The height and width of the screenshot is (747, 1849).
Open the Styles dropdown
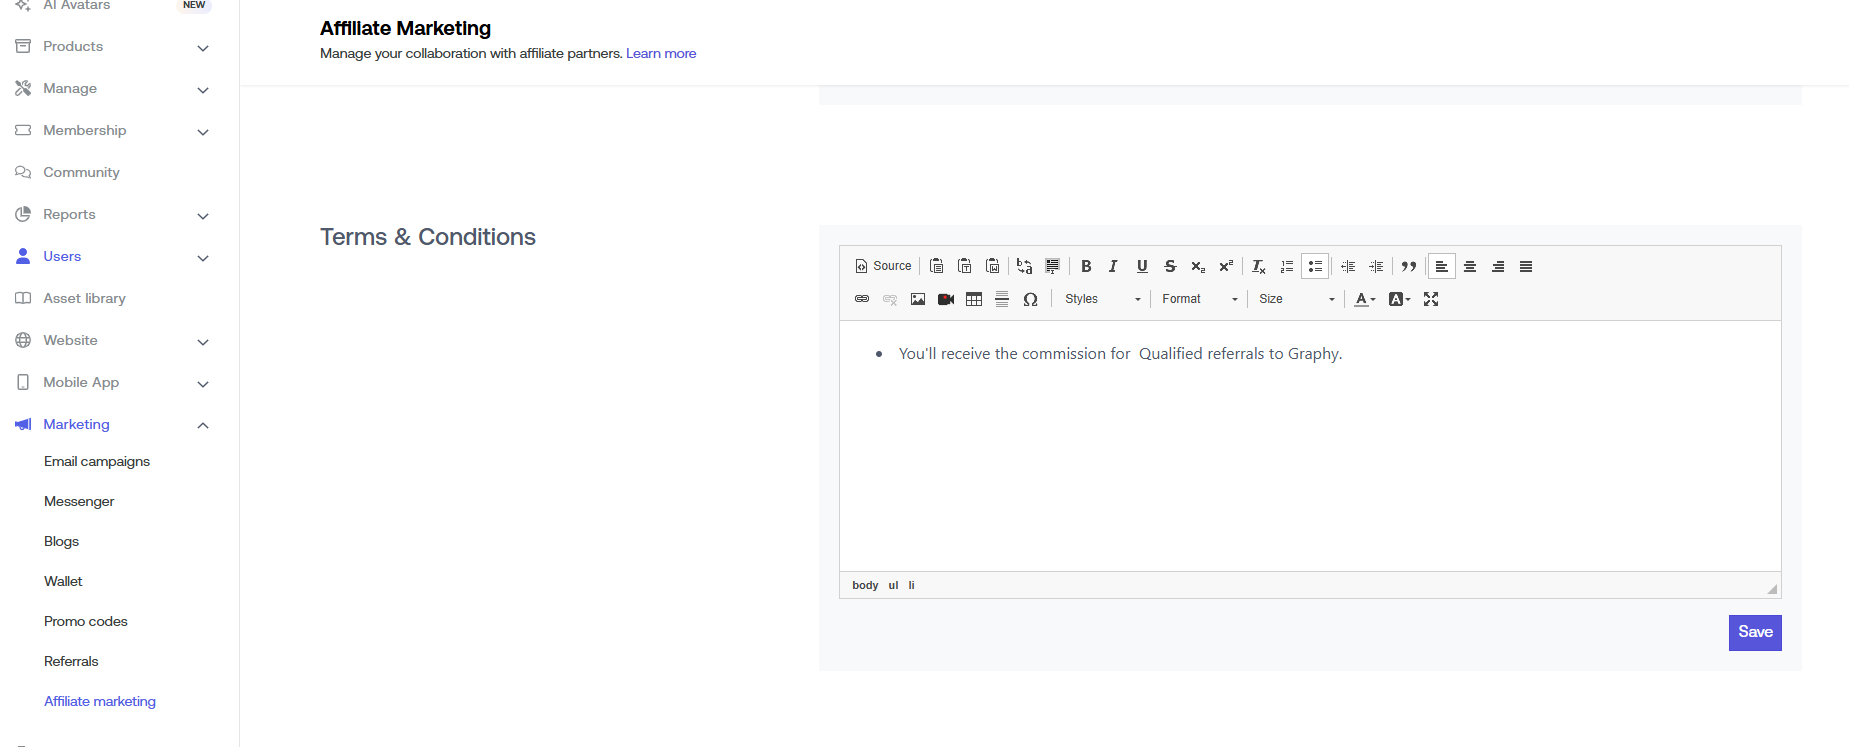1102,299
